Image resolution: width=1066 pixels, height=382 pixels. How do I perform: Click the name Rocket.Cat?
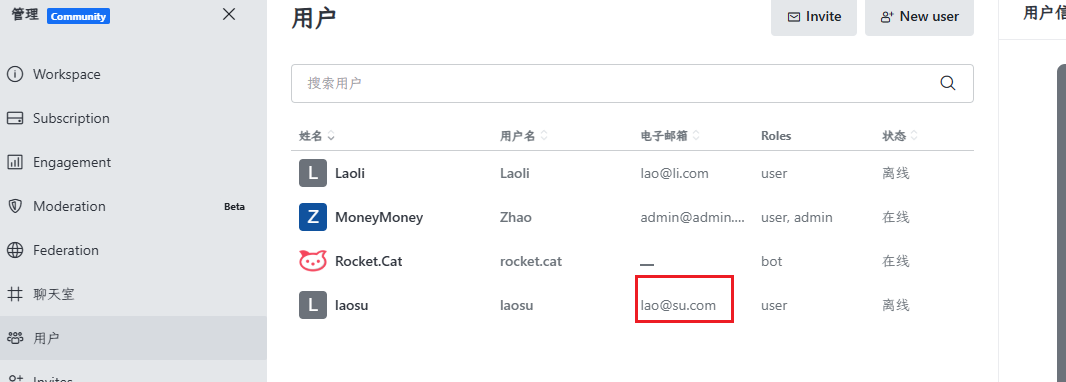tap(368, 261)
